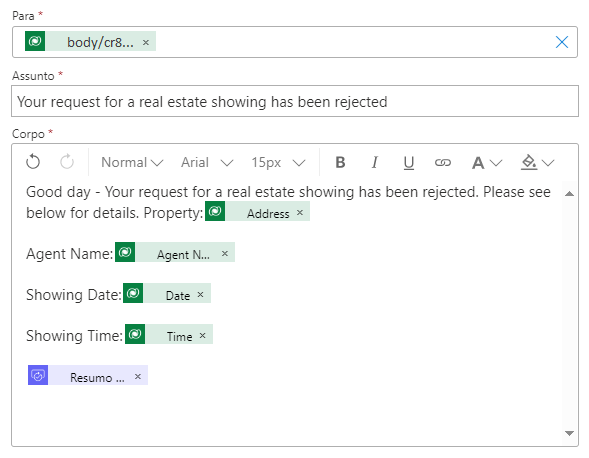The image size is (589, 458).
Task: Click inside the Para recipient field
Action: 295,42
